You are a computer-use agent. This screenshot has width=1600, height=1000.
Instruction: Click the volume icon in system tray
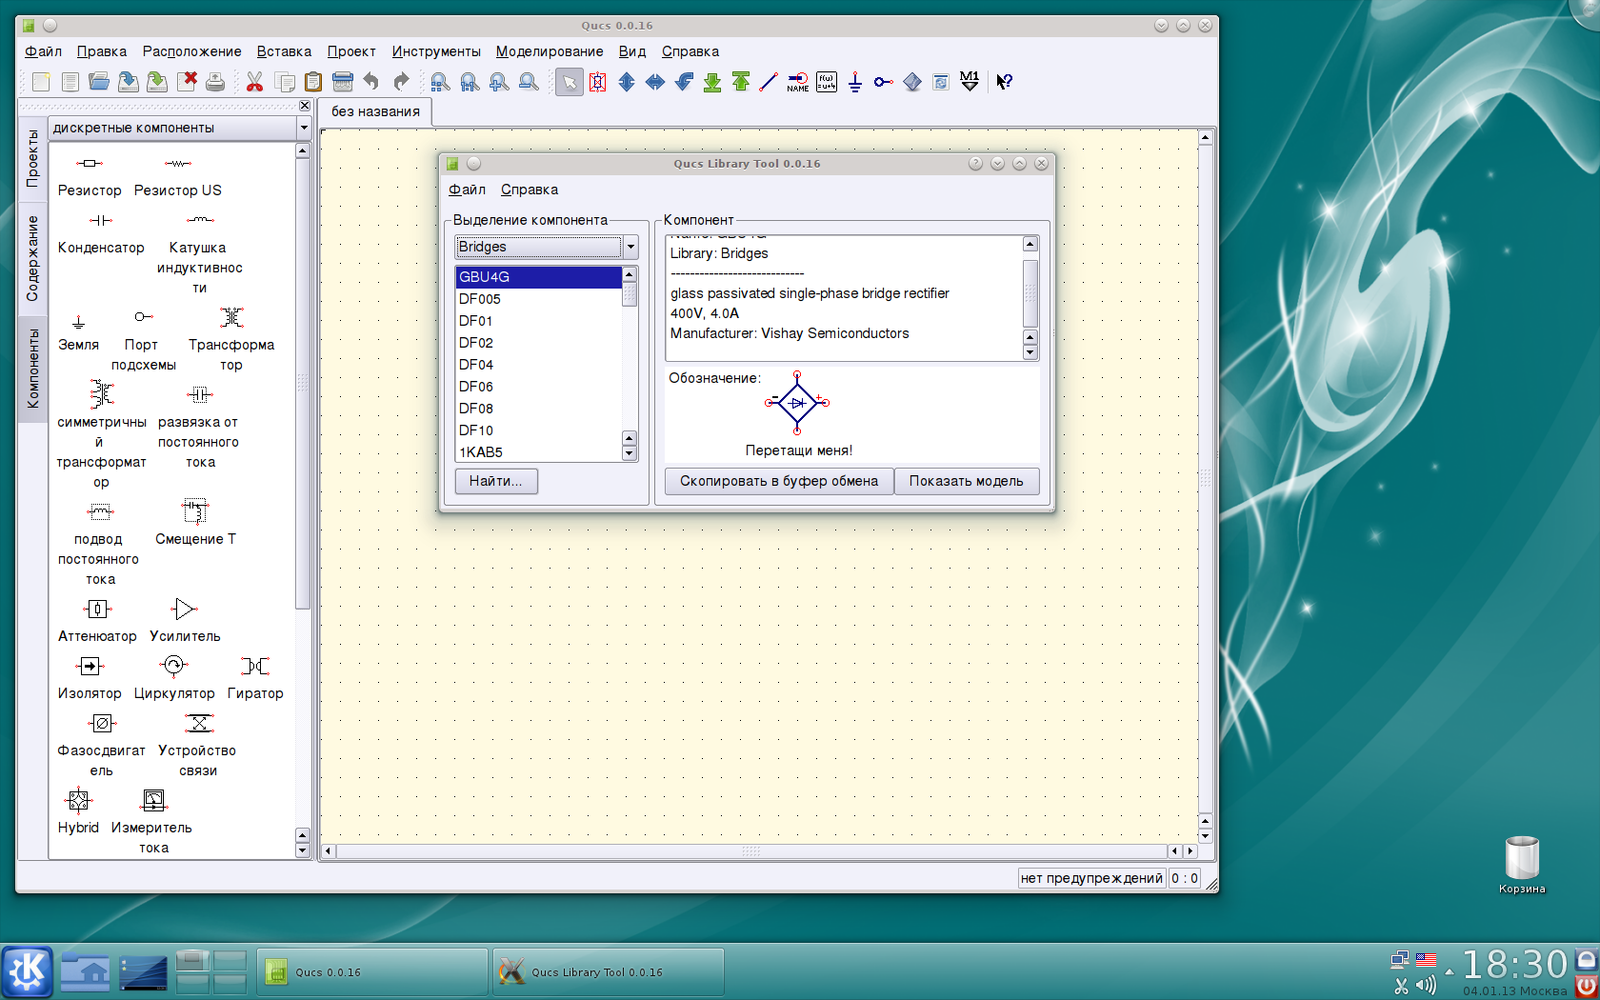(1426, 986)
